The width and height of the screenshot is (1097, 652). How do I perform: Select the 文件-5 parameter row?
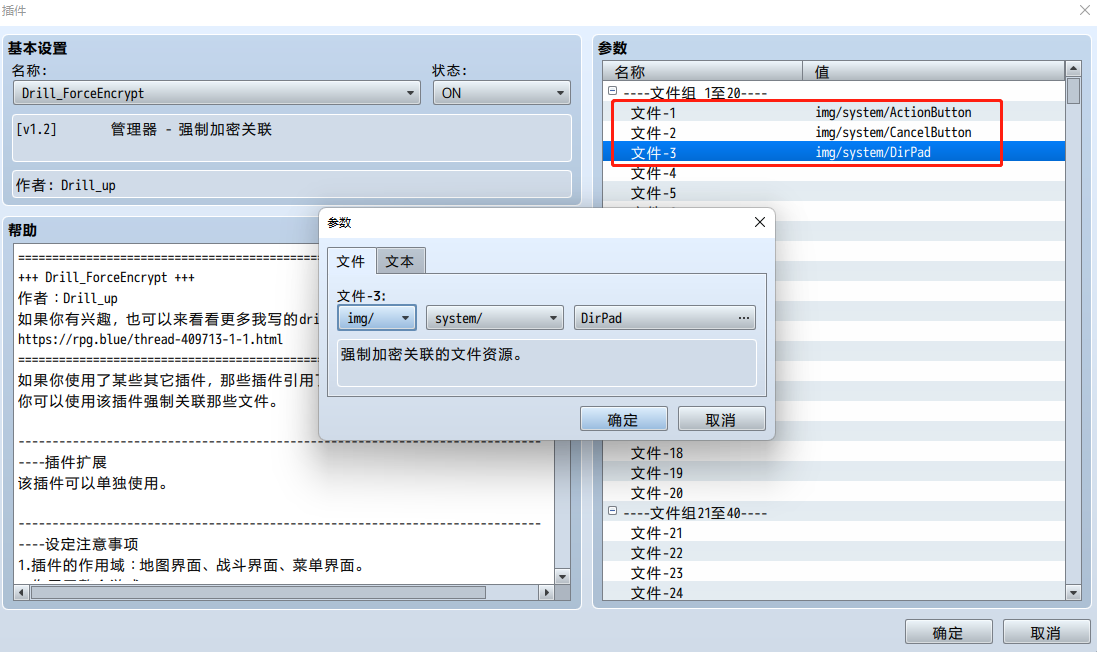tap(834, 192)
